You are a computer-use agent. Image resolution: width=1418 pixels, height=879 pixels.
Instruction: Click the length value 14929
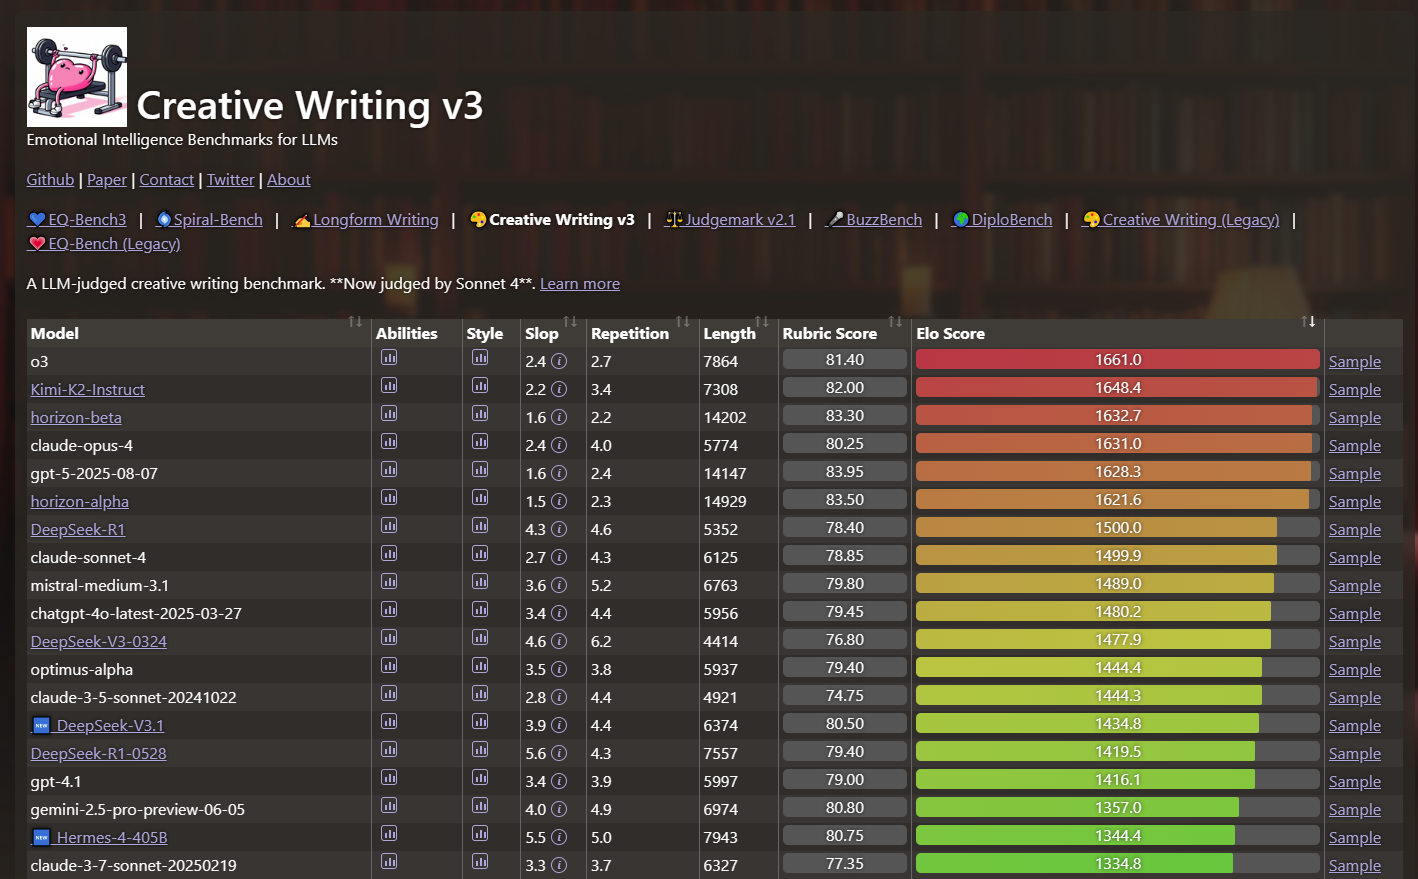pyautogui.click(x=725, y=502)
